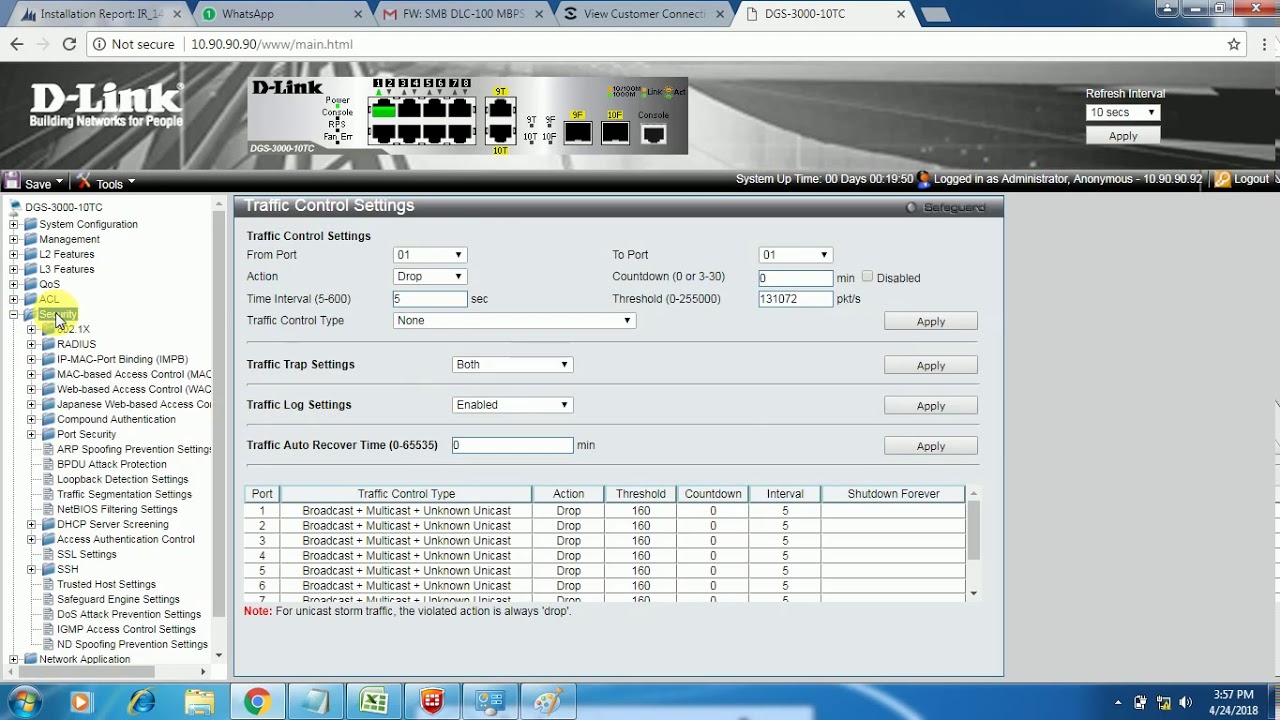Open the From Port dropdown

tap(429, 255)
